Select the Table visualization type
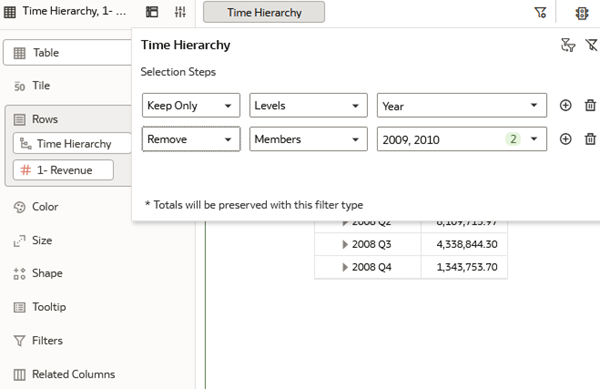The width and height of the screenshot is (600, 389). (68, 52)
